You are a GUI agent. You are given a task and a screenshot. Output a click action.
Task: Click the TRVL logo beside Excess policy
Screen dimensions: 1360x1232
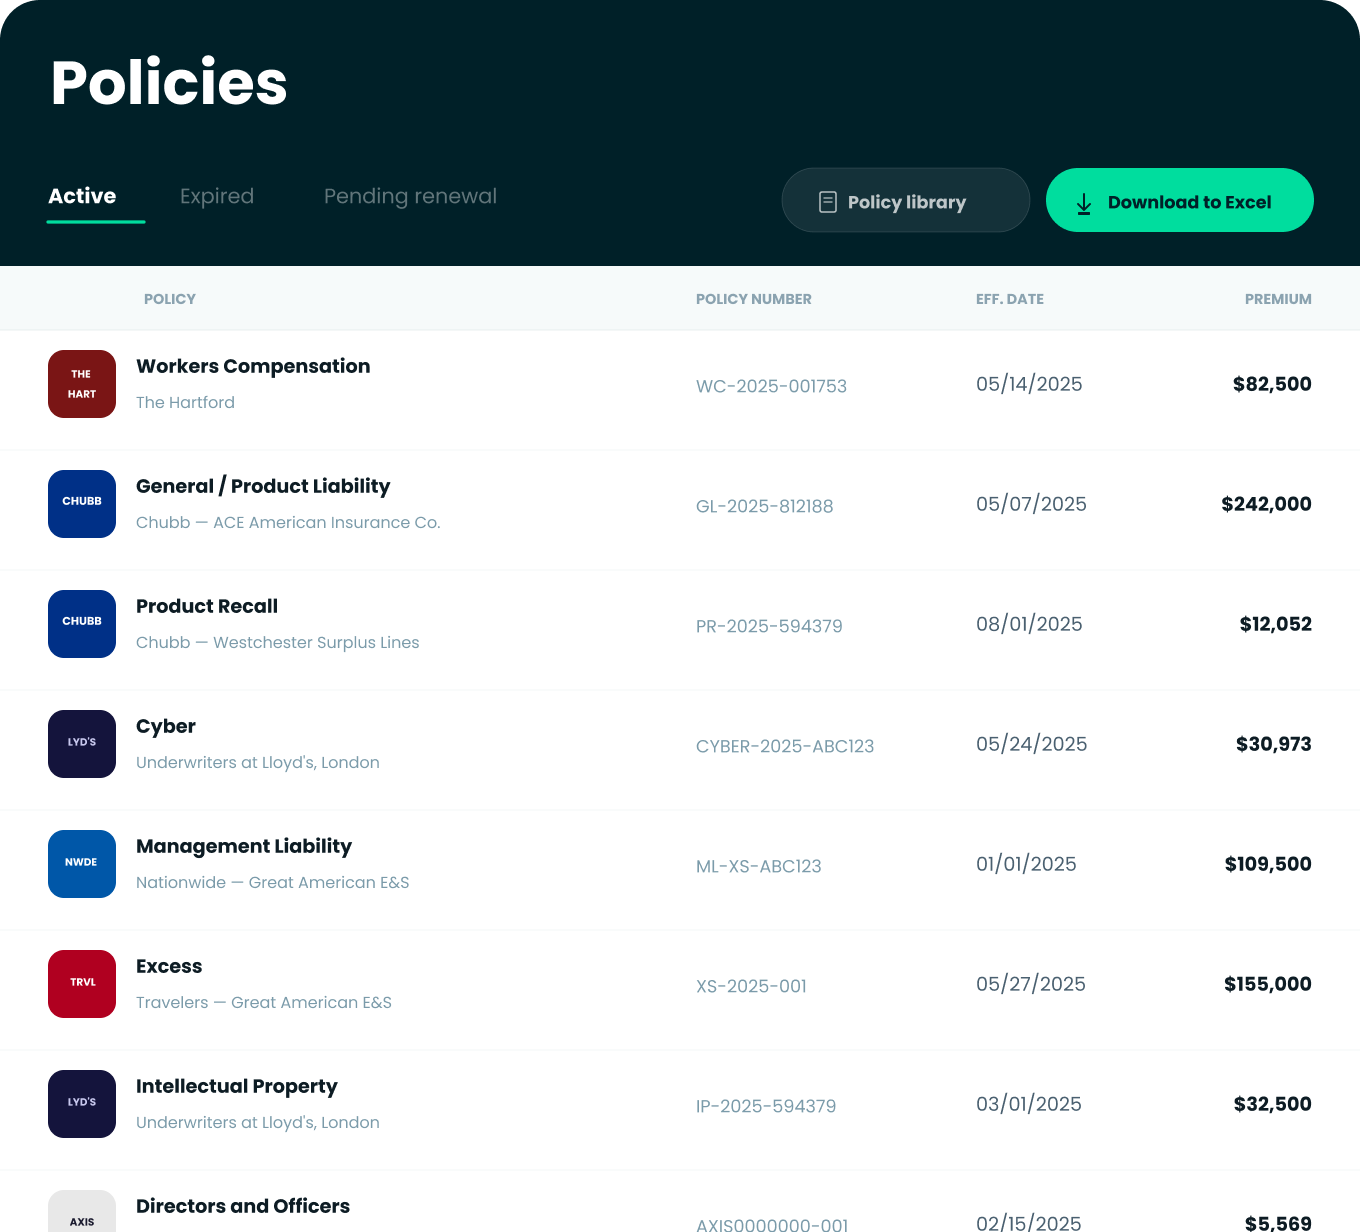point(82,984)
